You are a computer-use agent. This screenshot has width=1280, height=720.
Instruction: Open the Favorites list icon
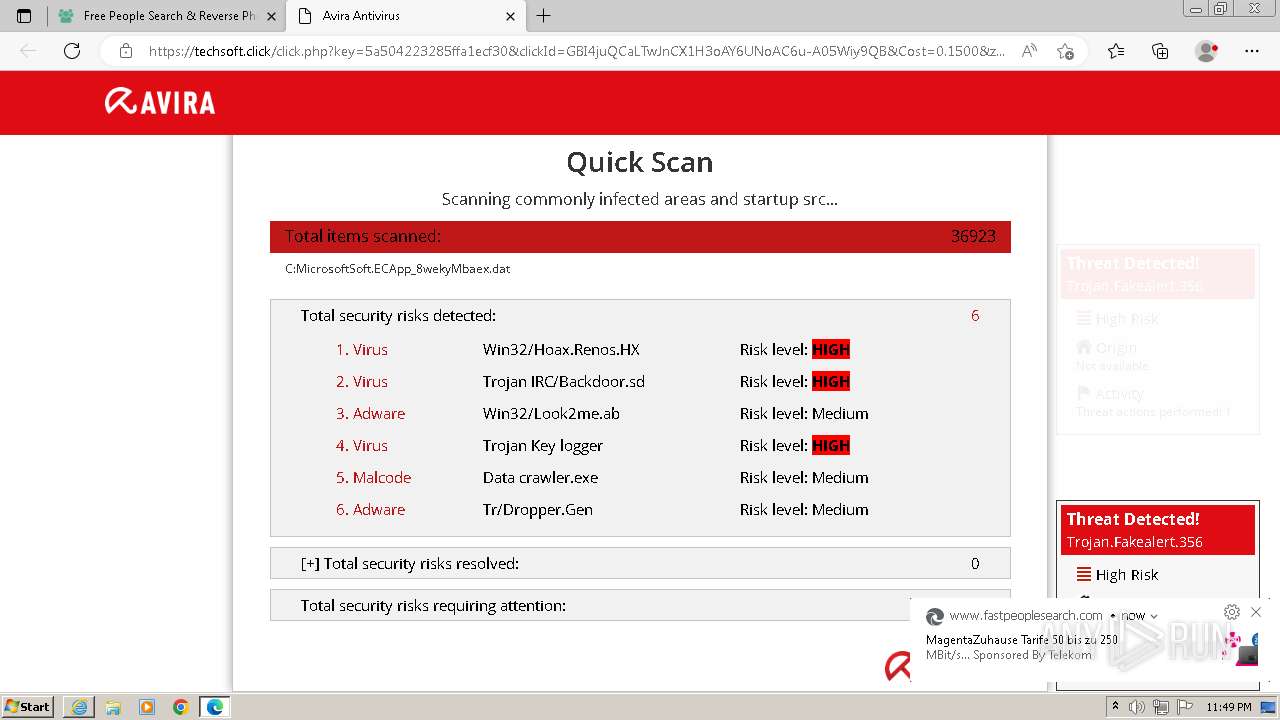[1116, 51]
